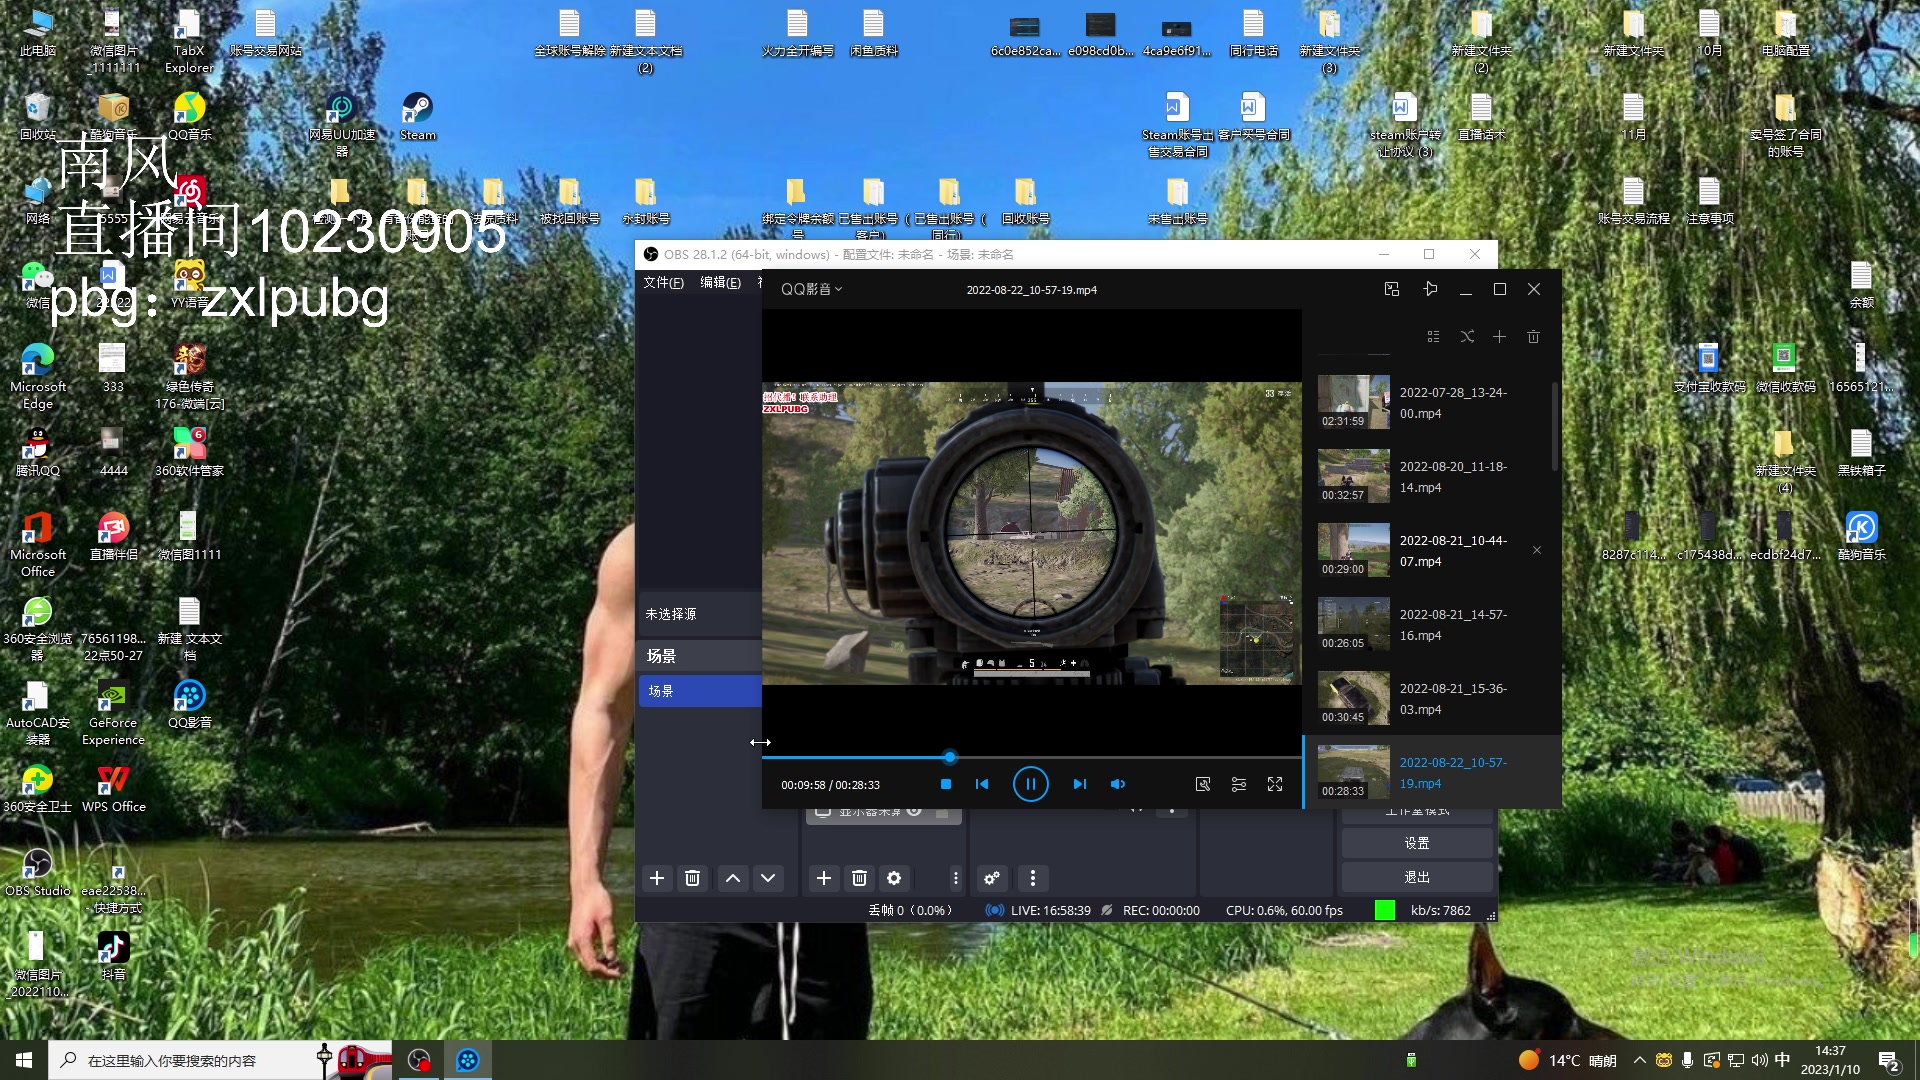The height and width of the screenshot is (1080, 1920).
Task: Open Steam desktop shortcut
Action: pyautogui.click(x=417, y=116)
